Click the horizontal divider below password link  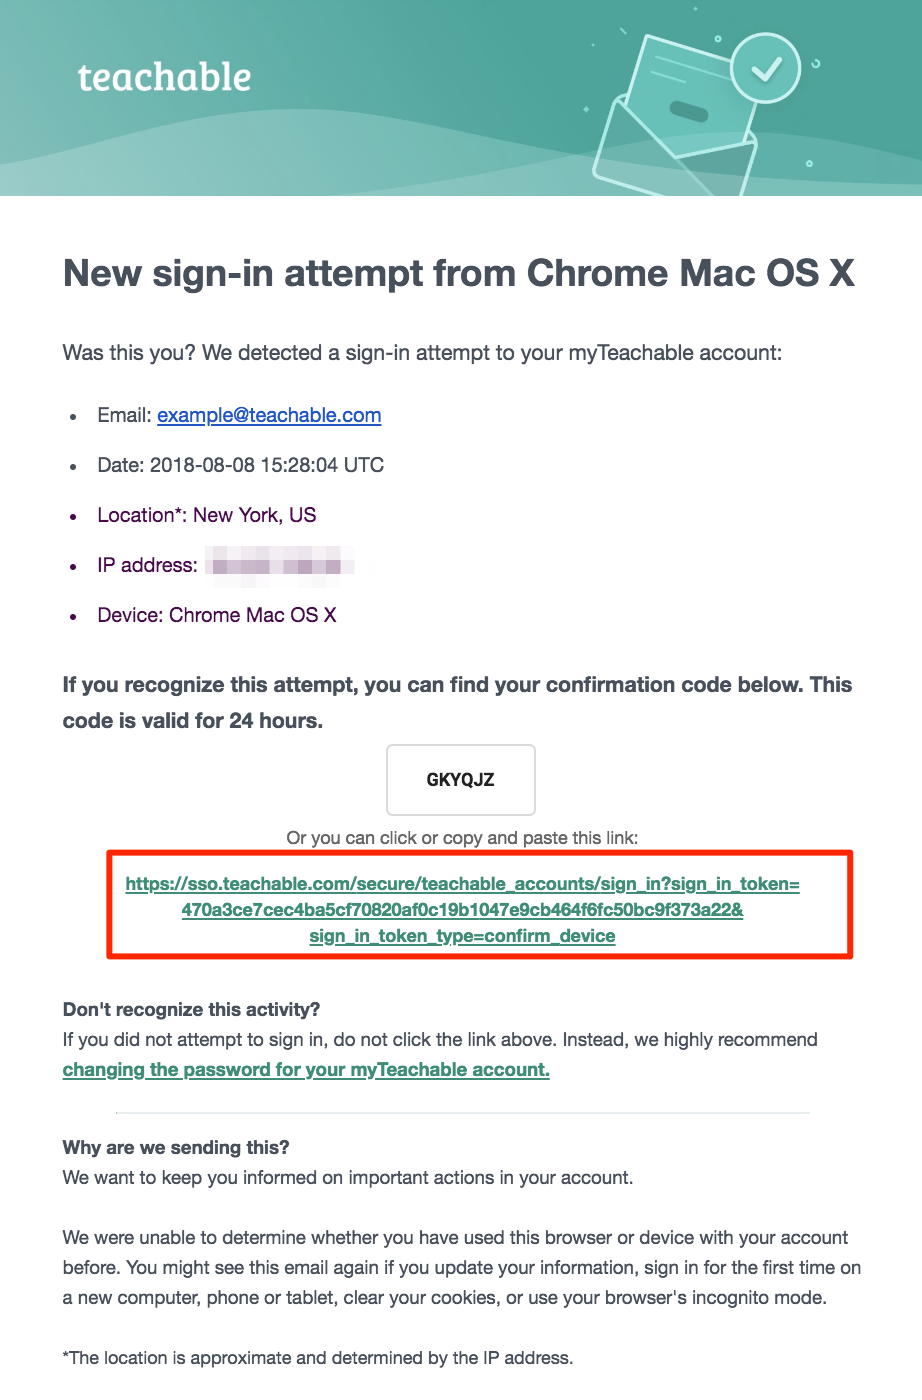(462, 1112)
